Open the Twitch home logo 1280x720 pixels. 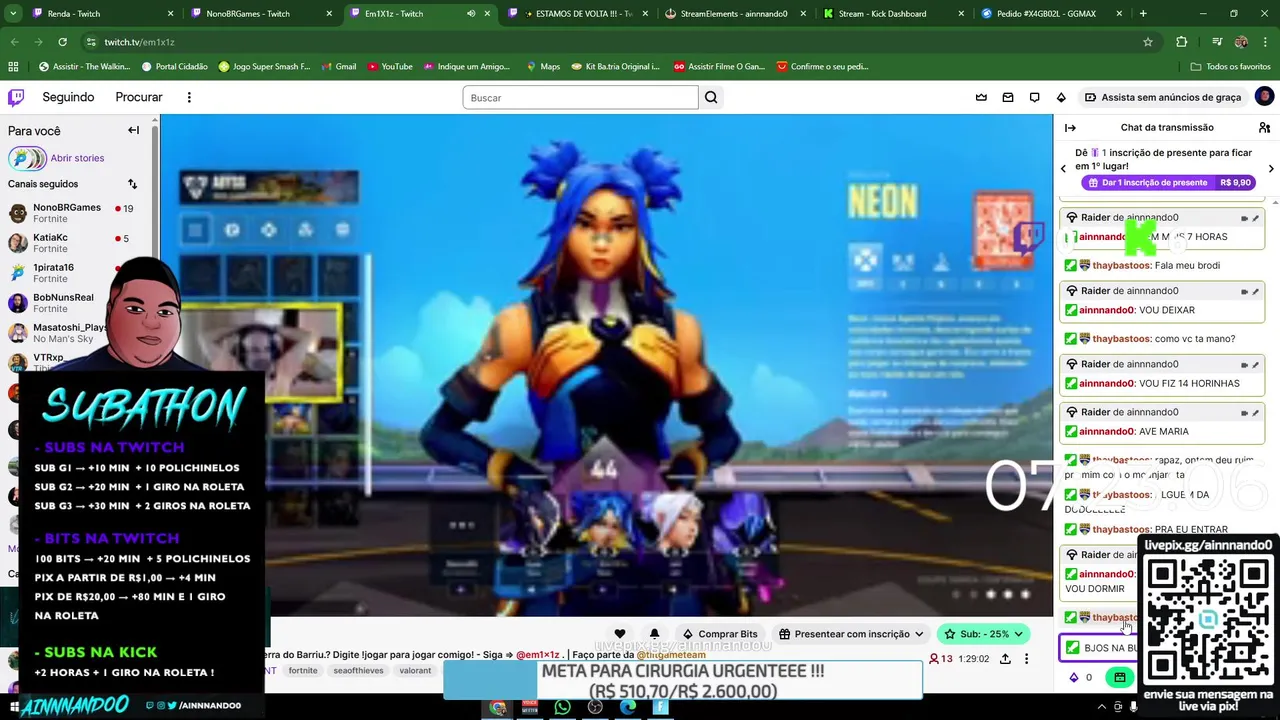[16, 97]
